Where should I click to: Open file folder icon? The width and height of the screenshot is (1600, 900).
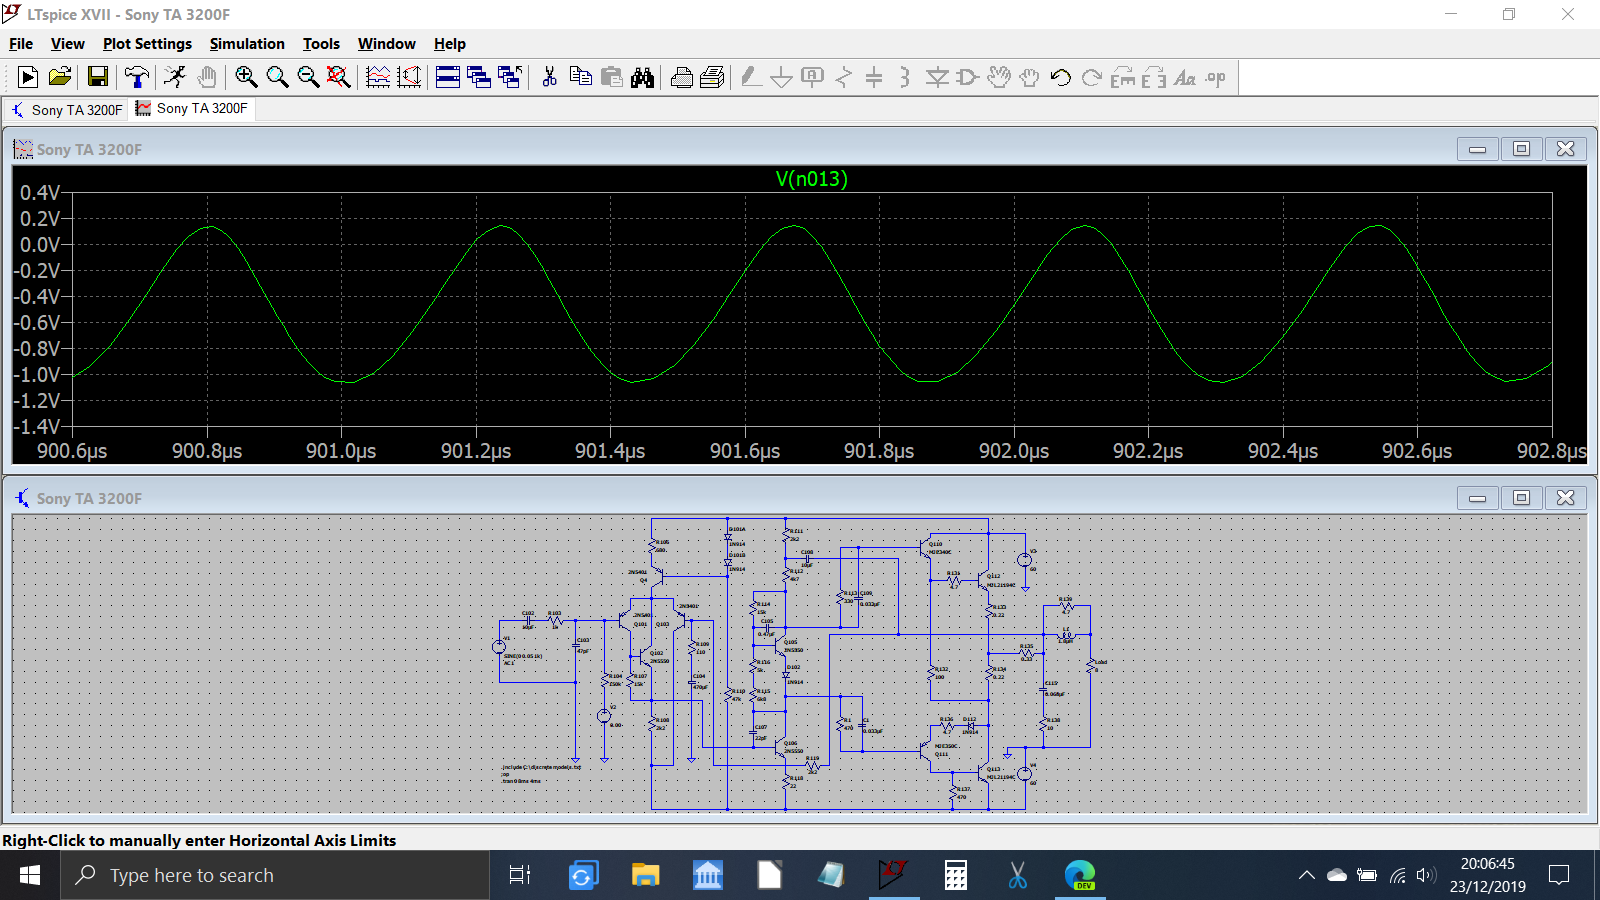coord(60,77)
